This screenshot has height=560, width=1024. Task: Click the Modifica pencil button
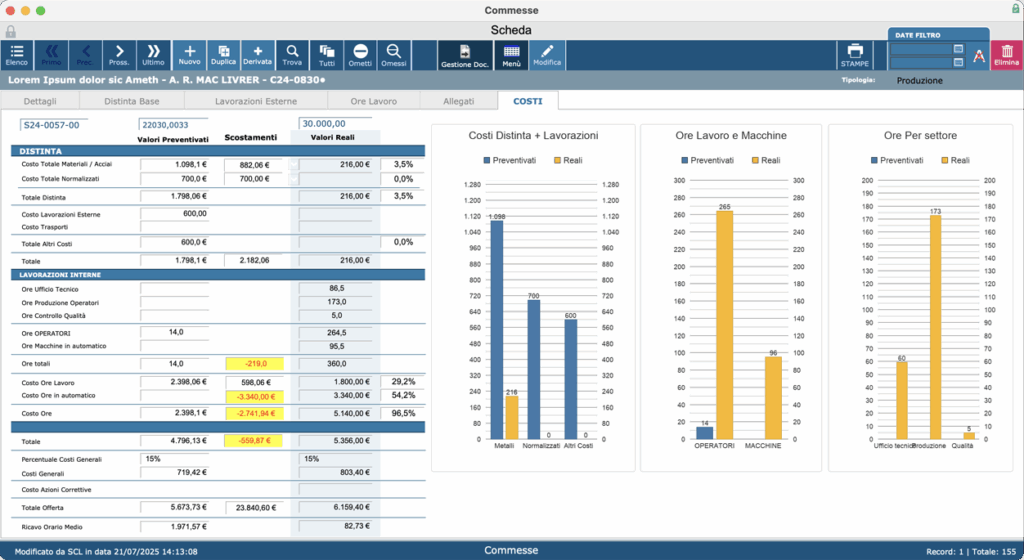point(547,55)
